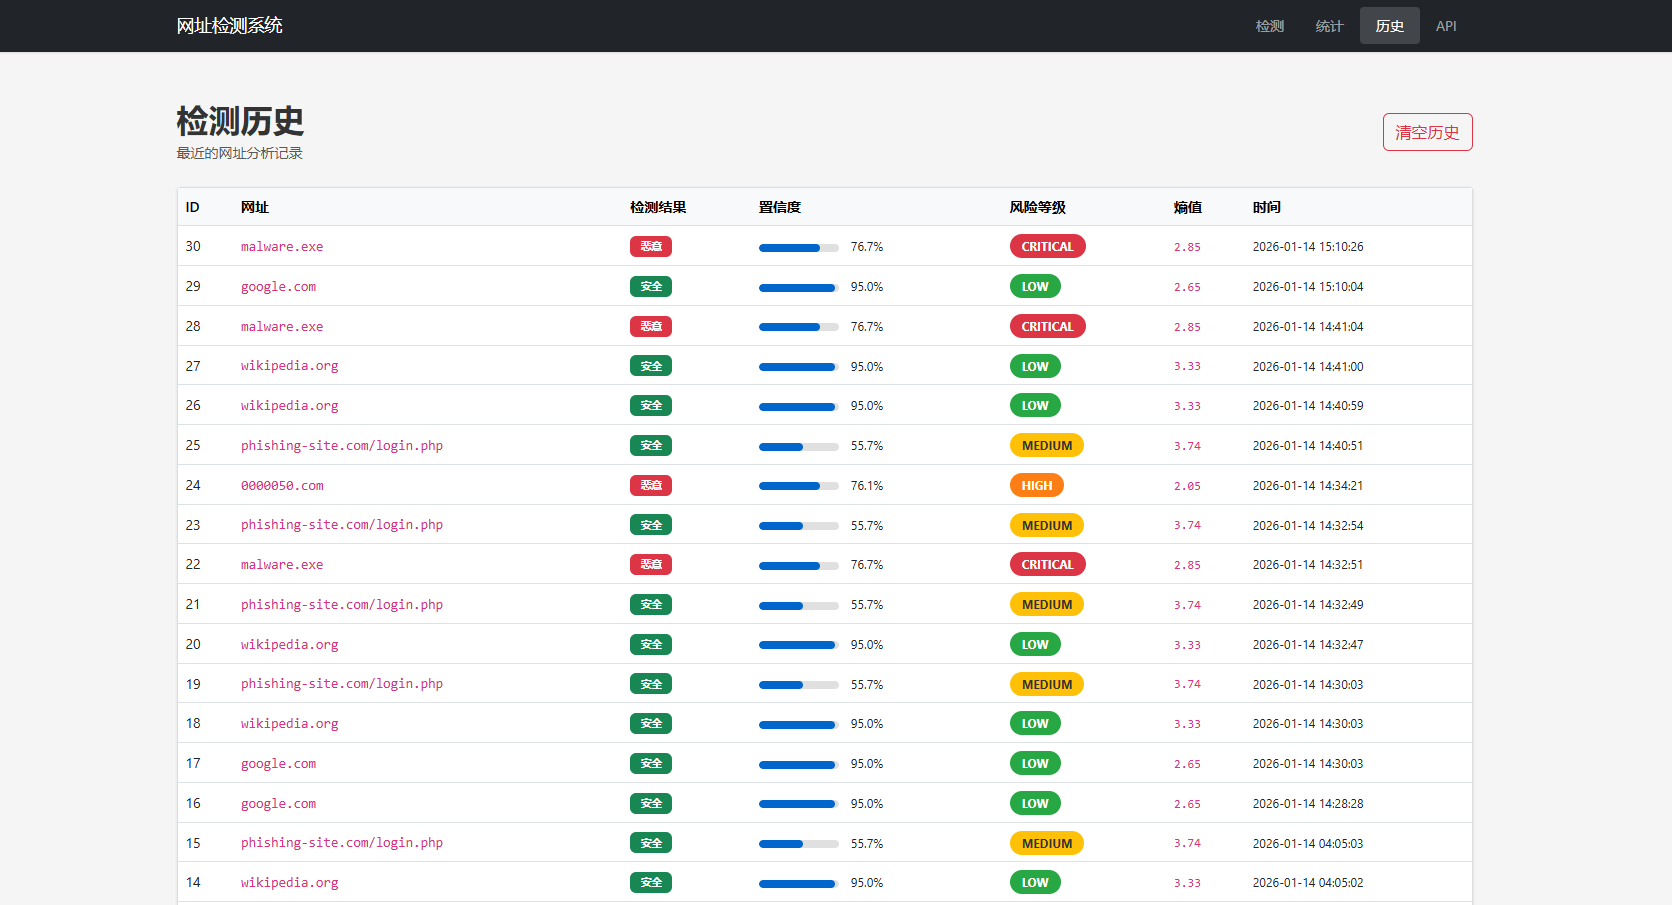This screenshot has height=905, width=1672.
Task: Click CRITICAL risk badge in row 28
Action: [x=1047, y=326]
